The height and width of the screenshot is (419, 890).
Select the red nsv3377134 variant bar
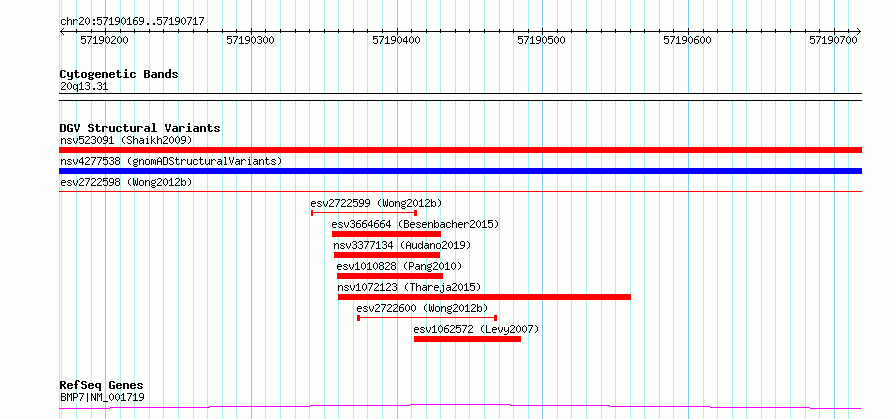(387, 255)
